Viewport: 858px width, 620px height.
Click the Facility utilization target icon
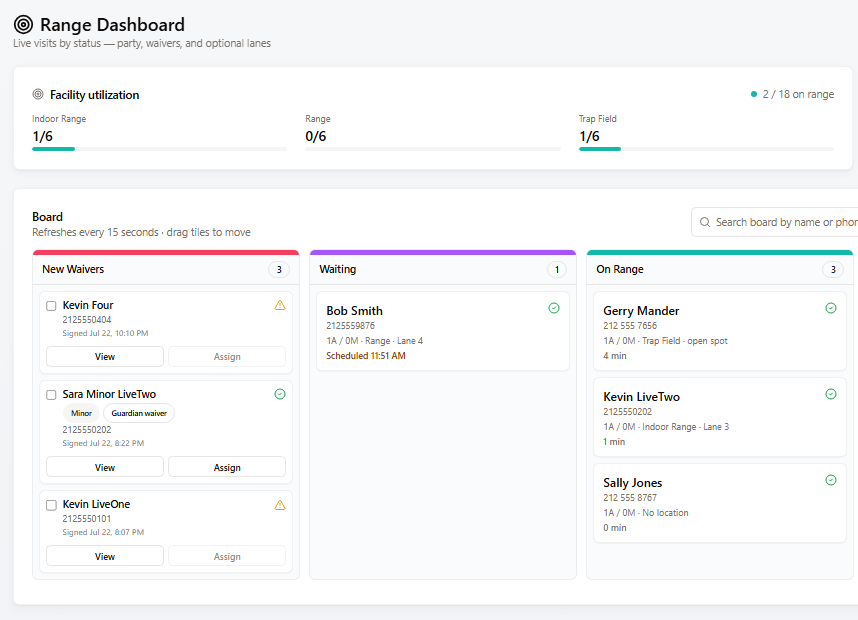tap(38, 94)
